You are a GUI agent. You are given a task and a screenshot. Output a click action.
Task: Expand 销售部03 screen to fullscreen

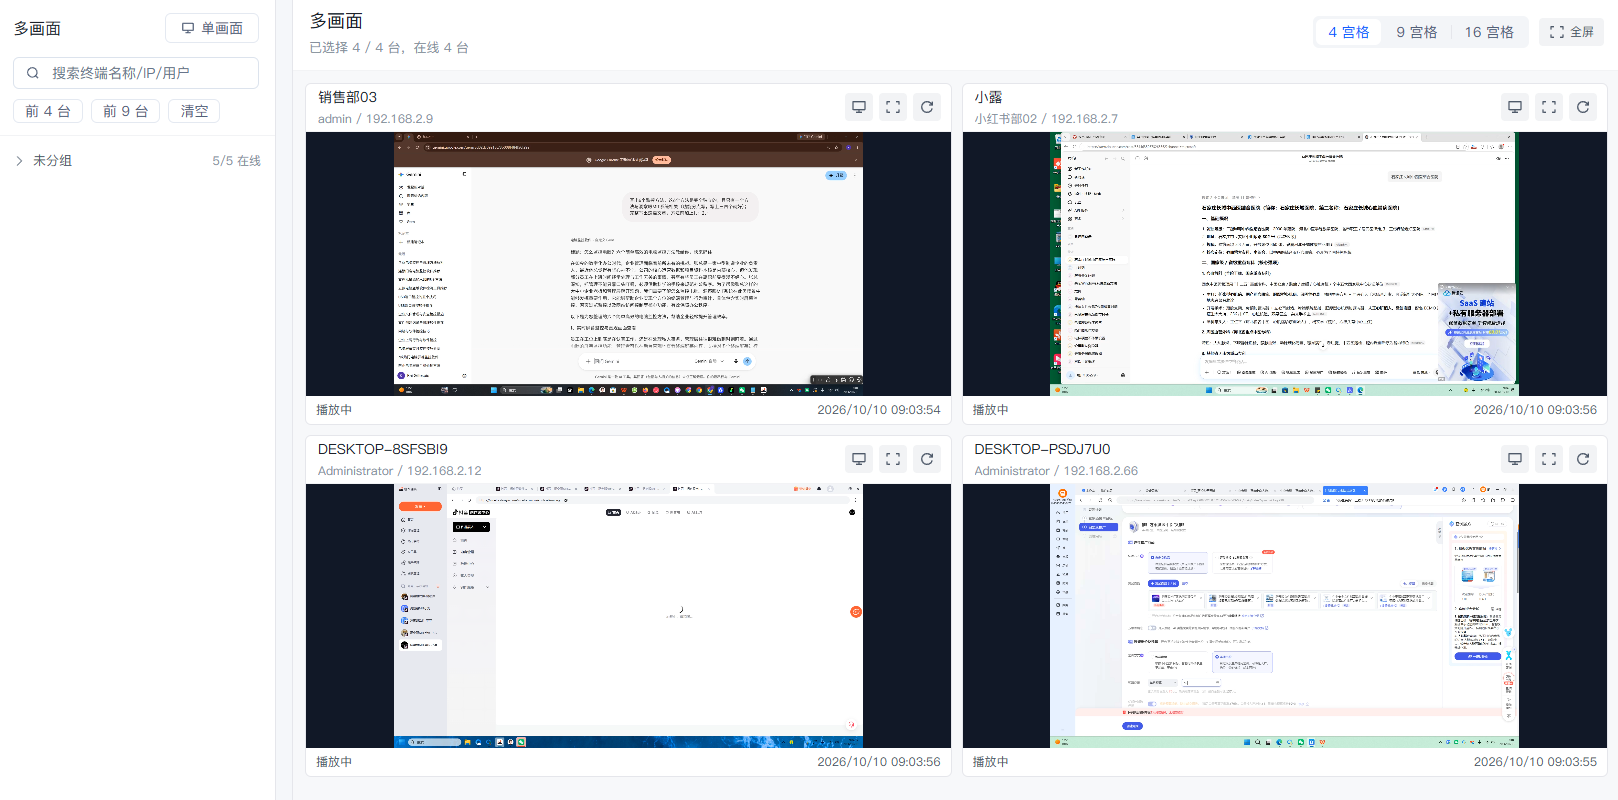[893, 107]
